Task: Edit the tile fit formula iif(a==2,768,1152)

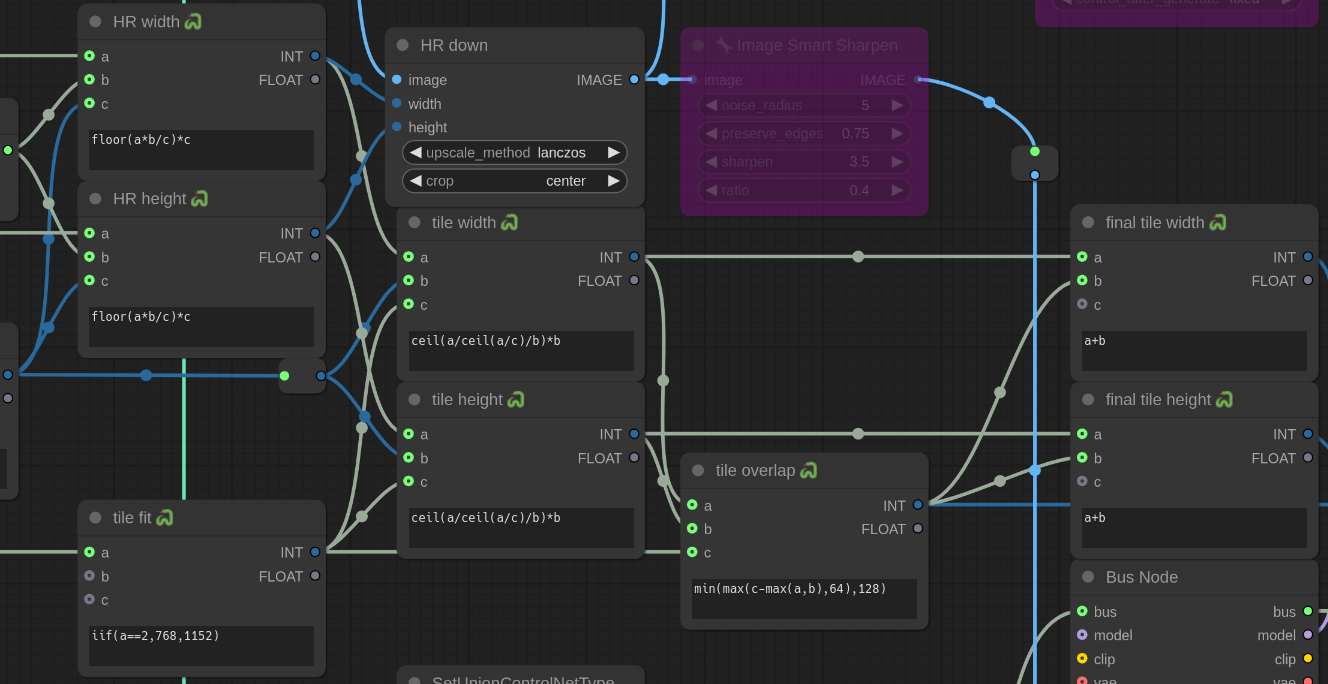Action: click(x=202, y=646)
